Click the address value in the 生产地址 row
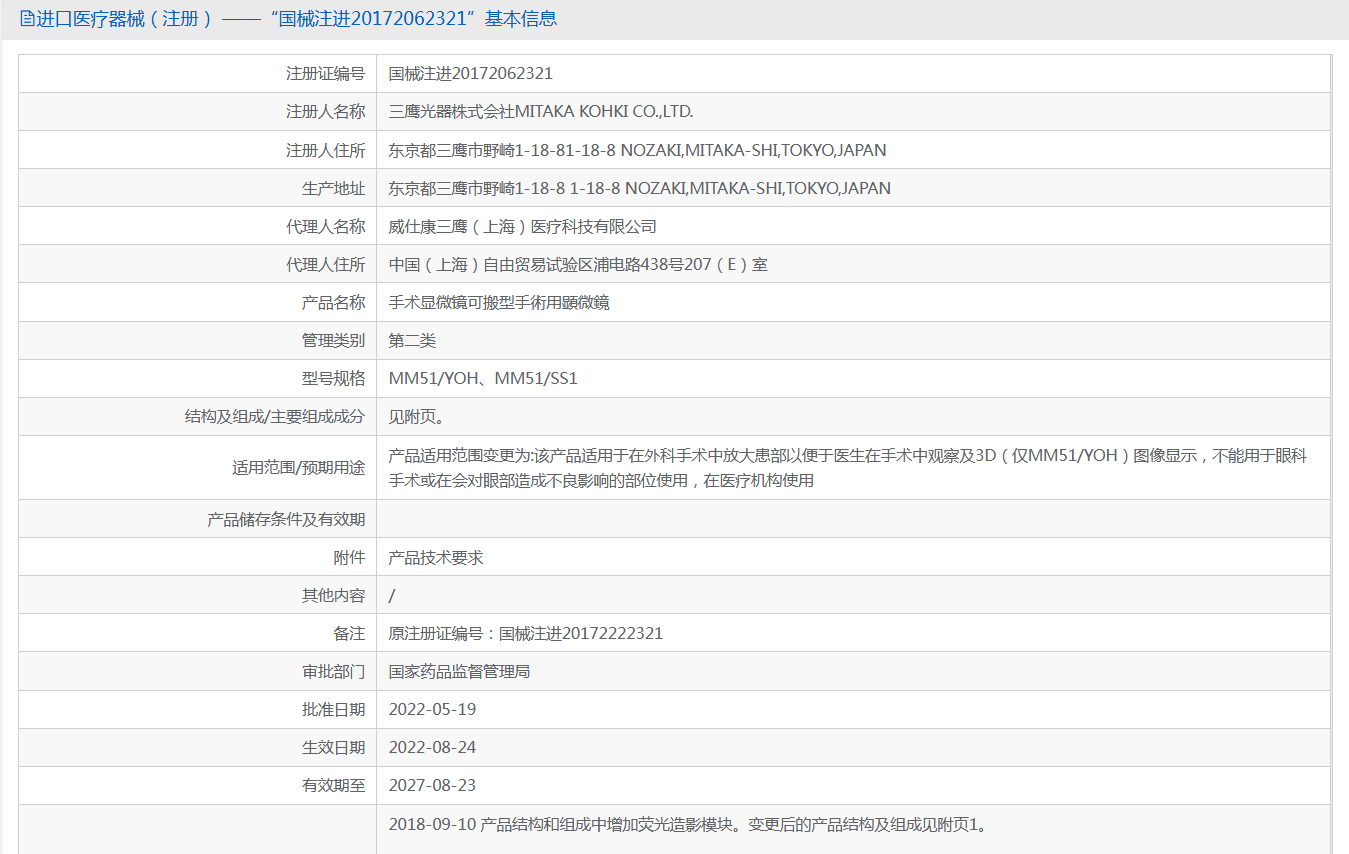The height and width of the screenshot is (854, 1349). tap(640, 188)
